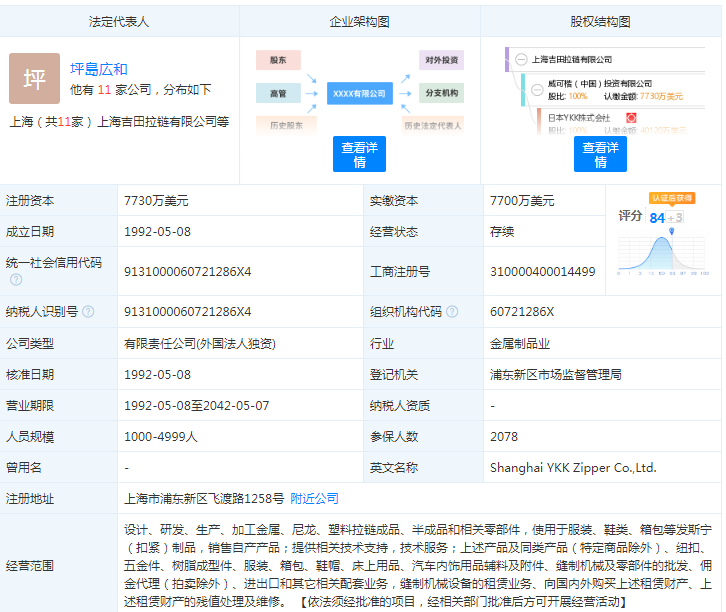Image resolution: width=726 pixels, height=612 pixels.
Task: Click the 坪 avatar tile
Action: (x=34, y=78)
